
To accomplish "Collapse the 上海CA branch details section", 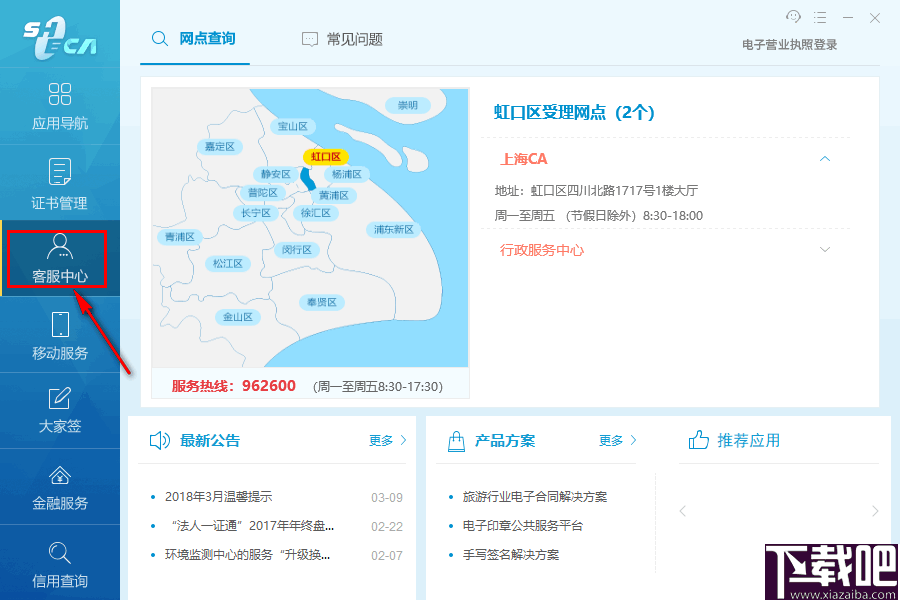I will point(825,158).
